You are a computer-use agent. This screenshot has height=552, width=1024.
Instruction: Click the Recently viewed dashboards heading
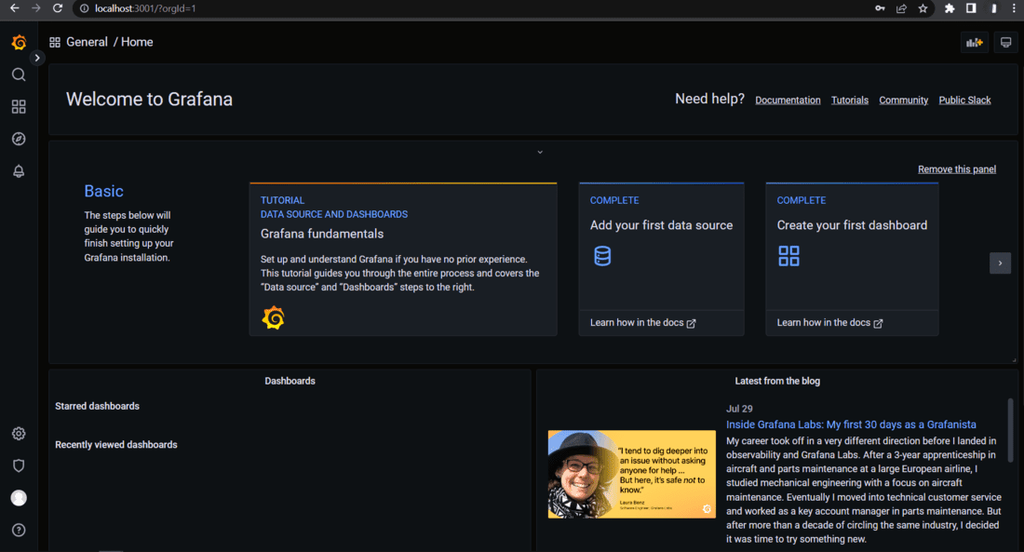point(116,445)
